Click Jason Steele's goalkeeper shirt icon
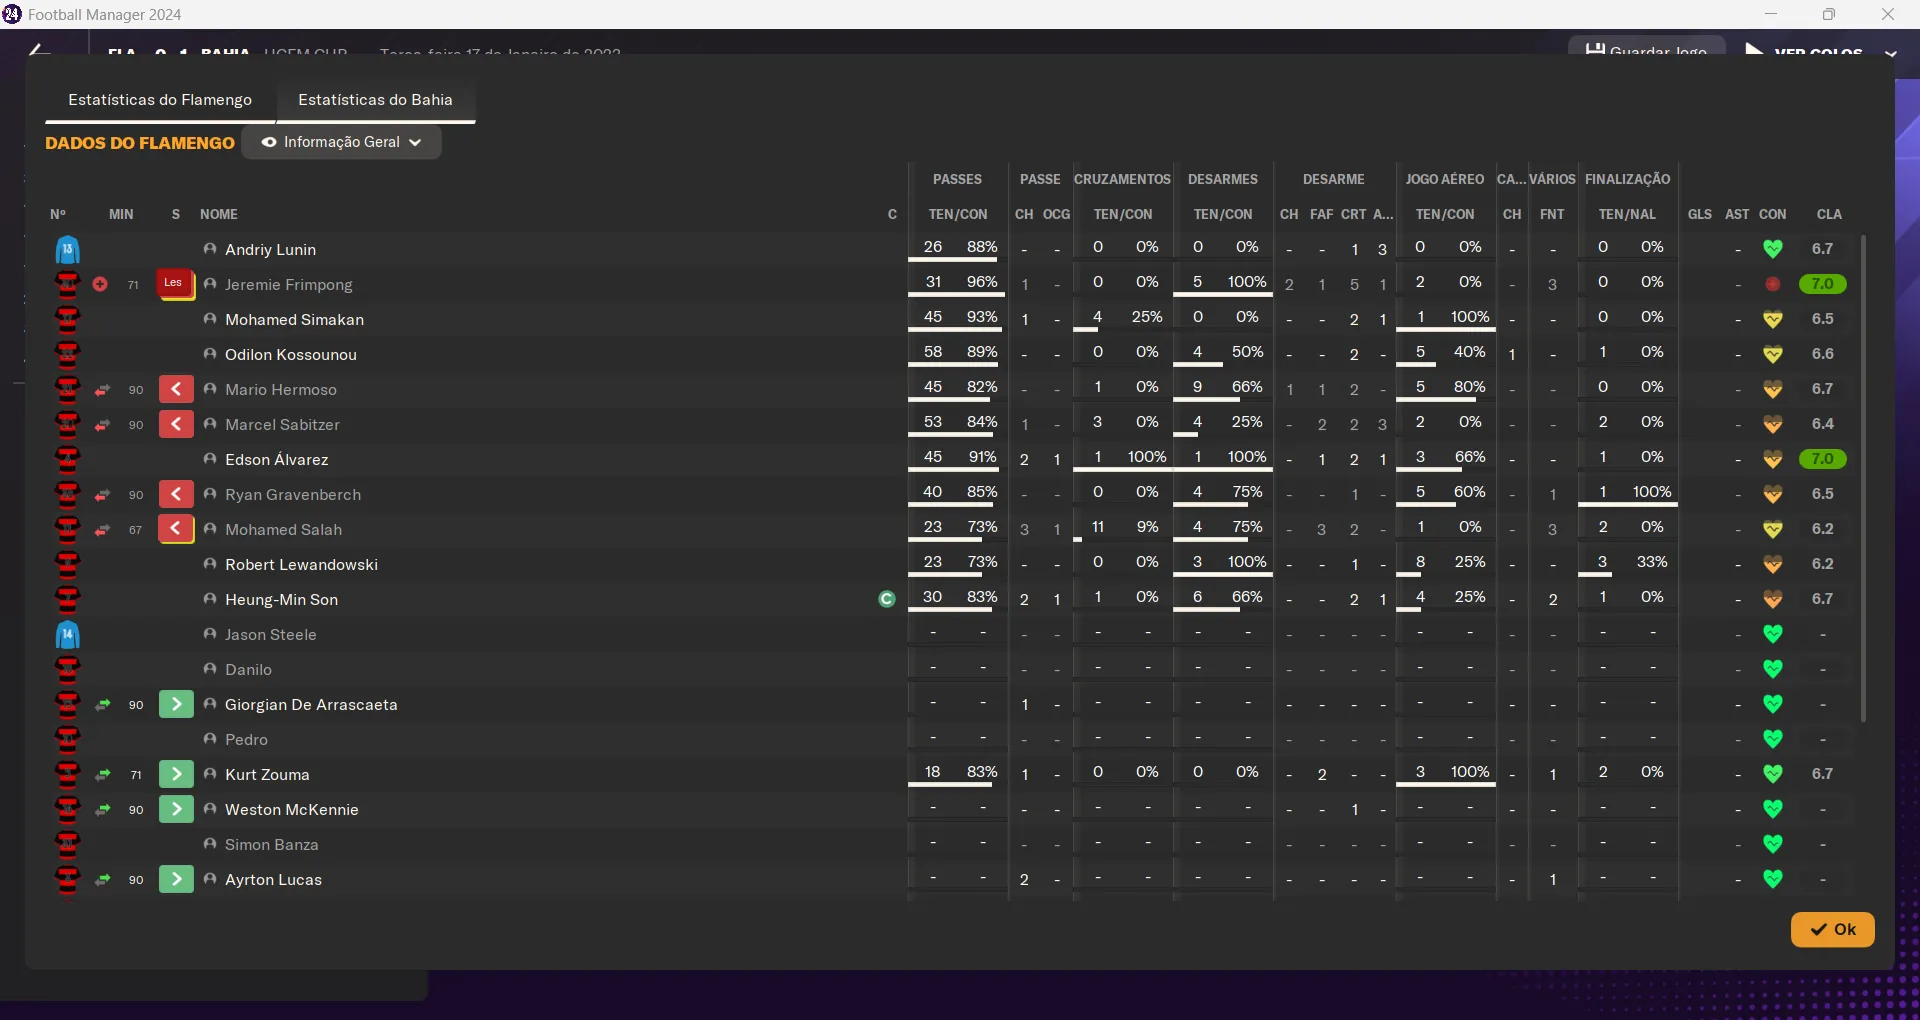This screenshot has height=1020, width=1920. pos(68,634)
